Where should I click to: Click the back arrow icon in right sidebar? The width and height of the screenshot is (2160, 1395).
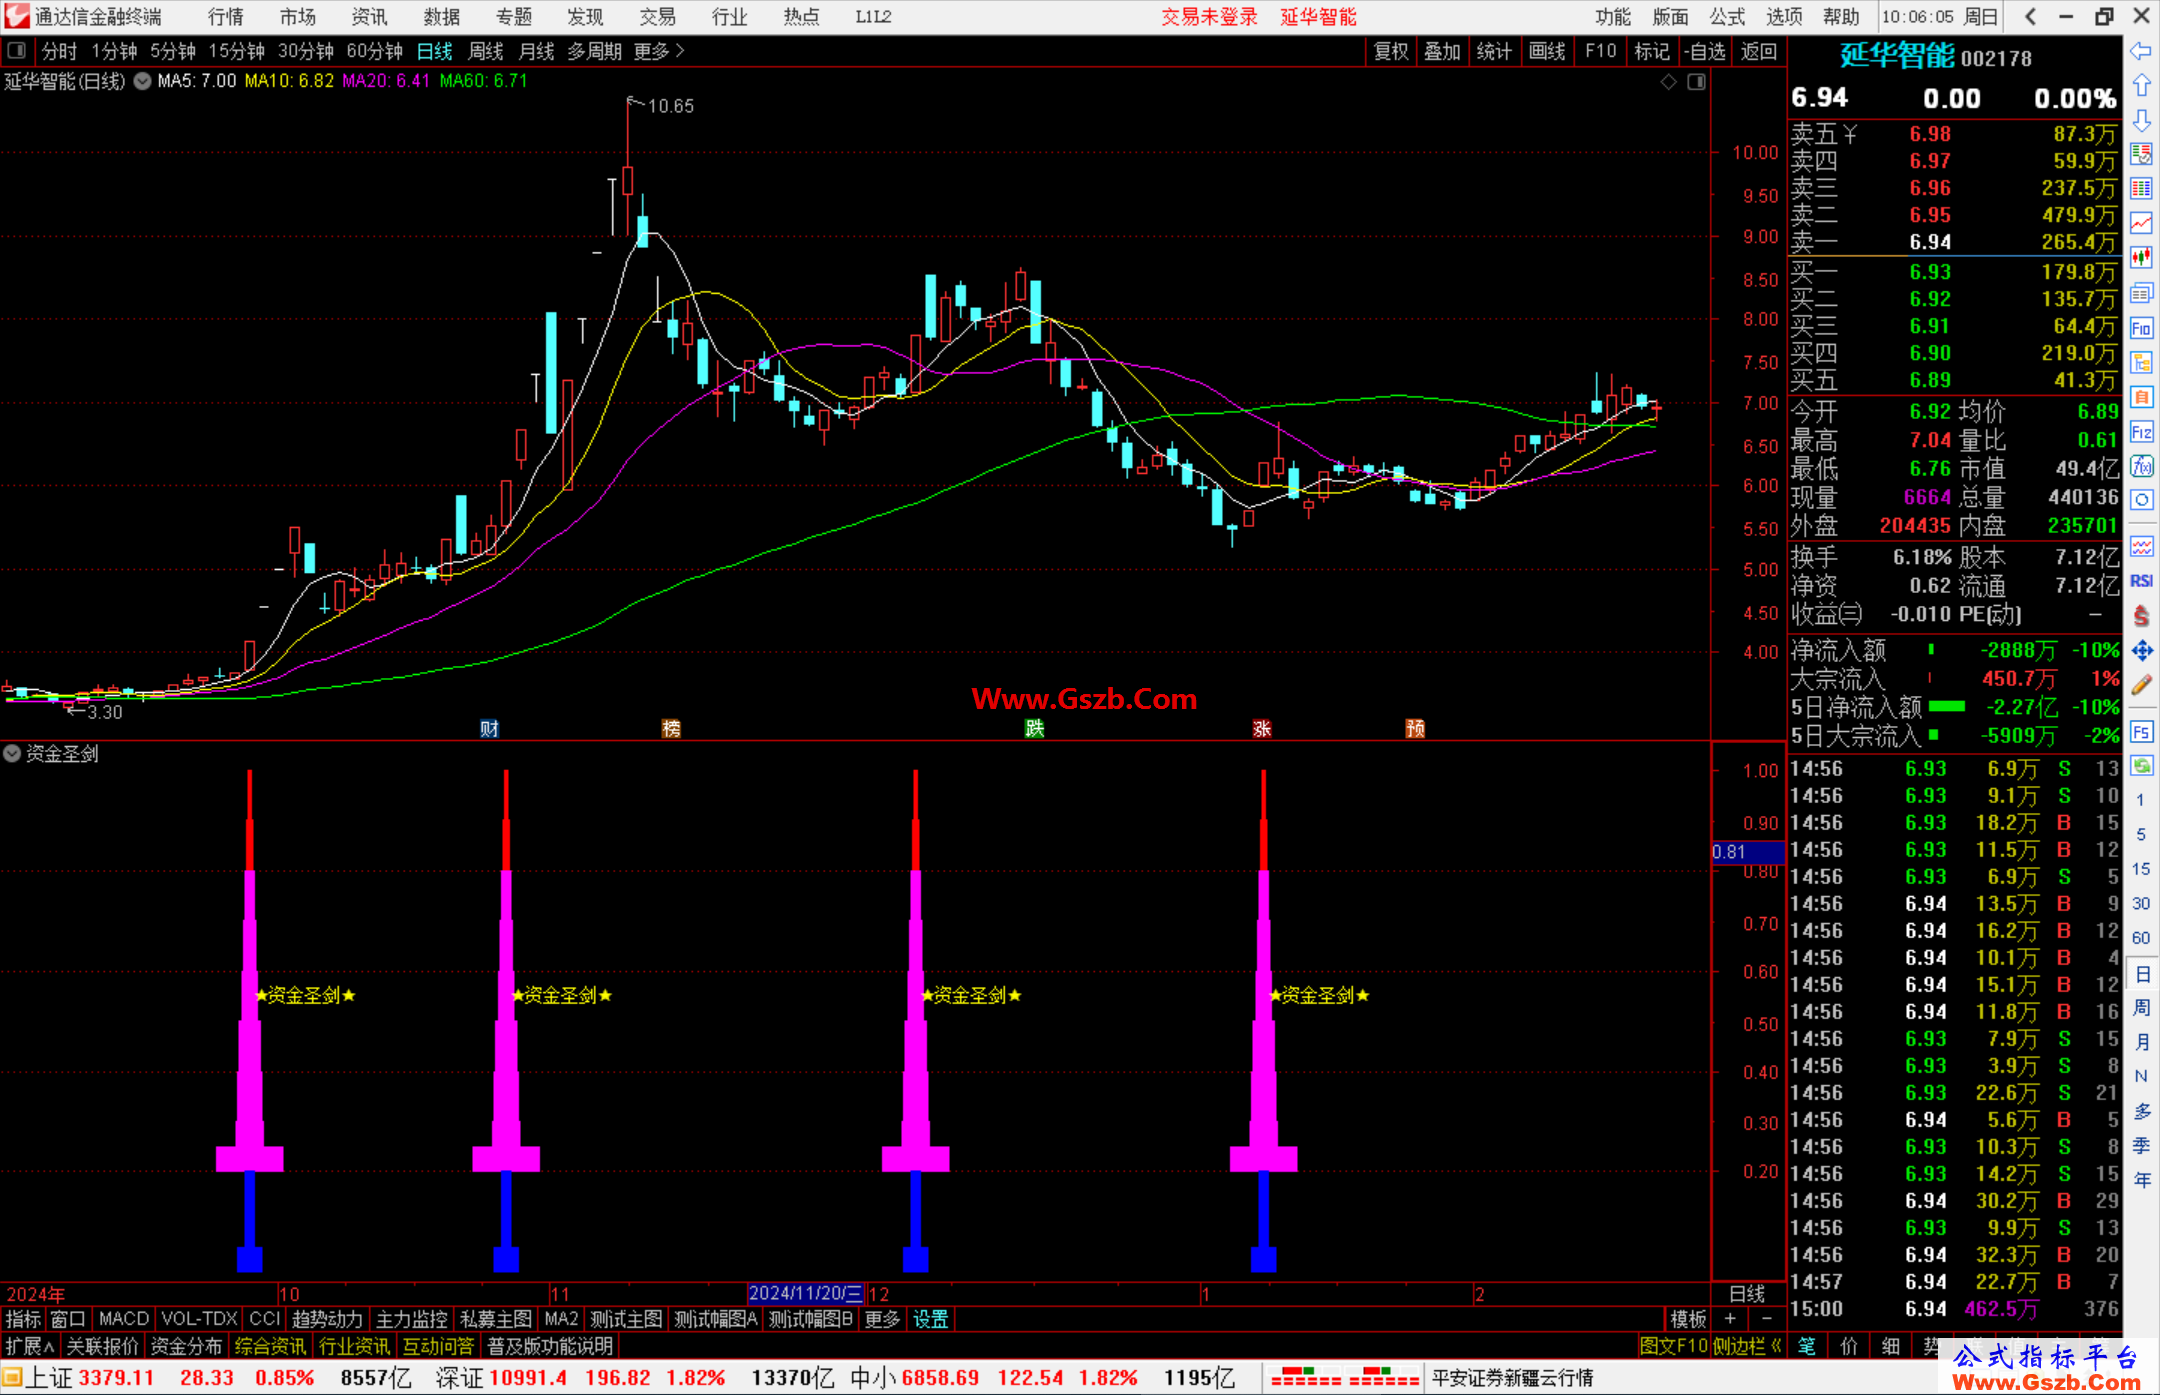pos(2141,51)
